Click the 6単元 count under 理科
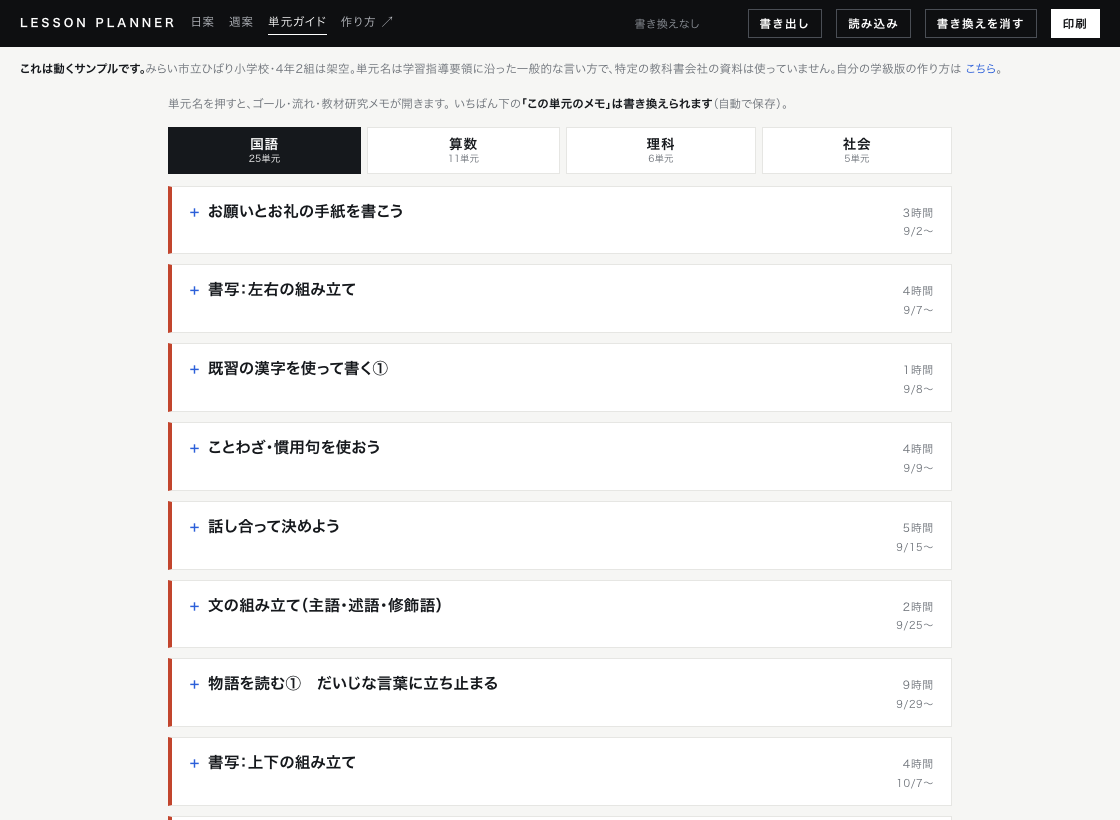 (661, 159)
